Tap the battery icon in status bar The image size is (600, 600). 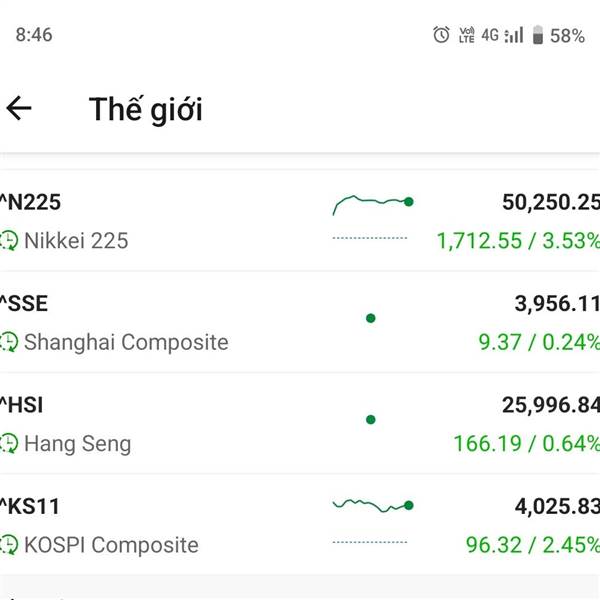pos(538,35)
